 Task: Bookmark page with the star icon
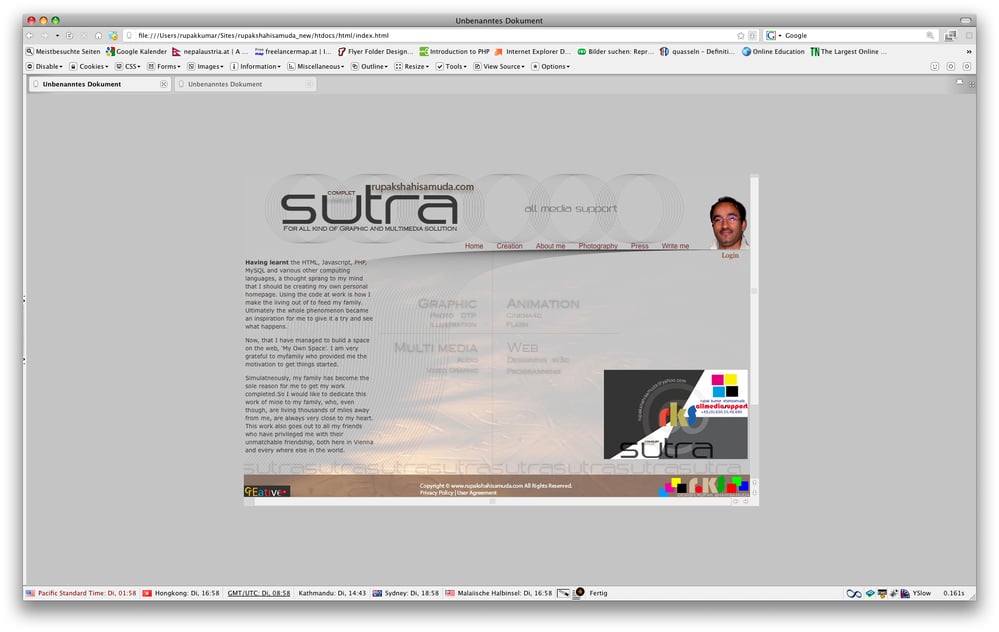pyautogui.click(x=740, y=36)
